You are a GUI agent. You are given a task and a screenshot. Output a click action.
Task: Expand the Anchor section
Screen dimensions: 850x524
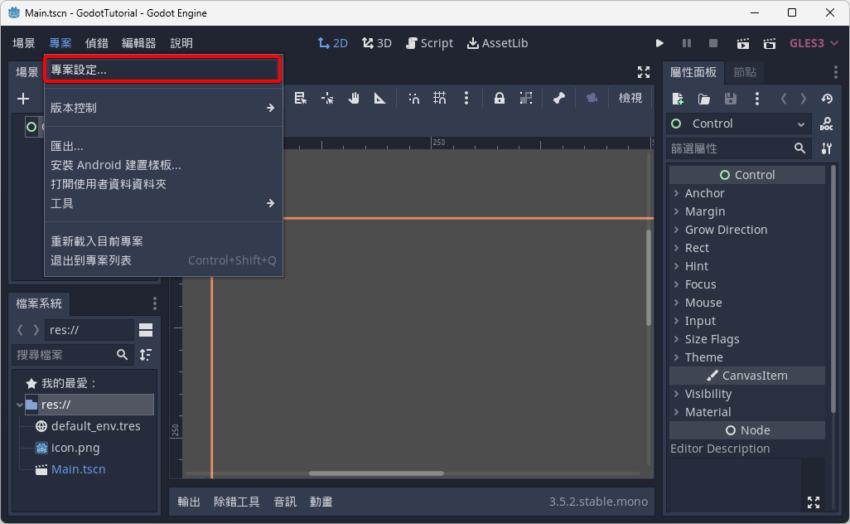click(x=747, y=193)
